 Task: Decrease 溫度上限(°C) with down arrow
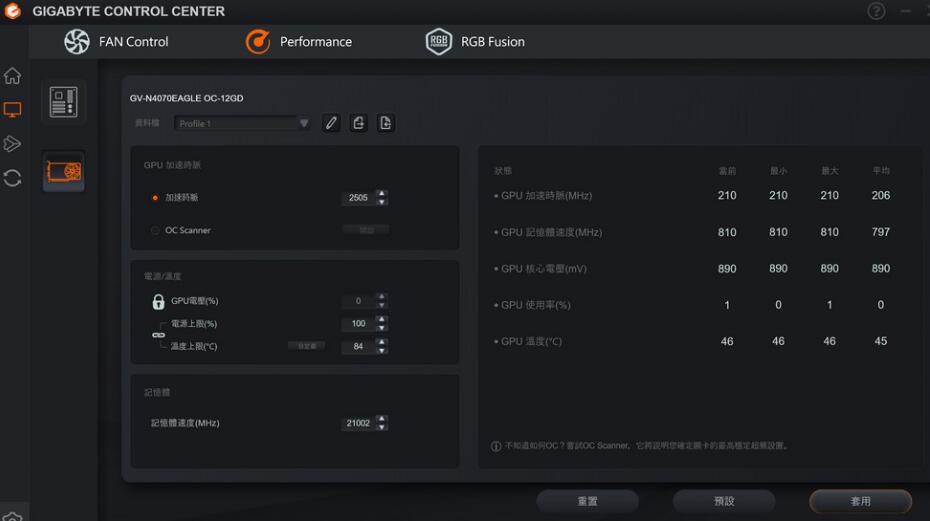click(382, 350)
